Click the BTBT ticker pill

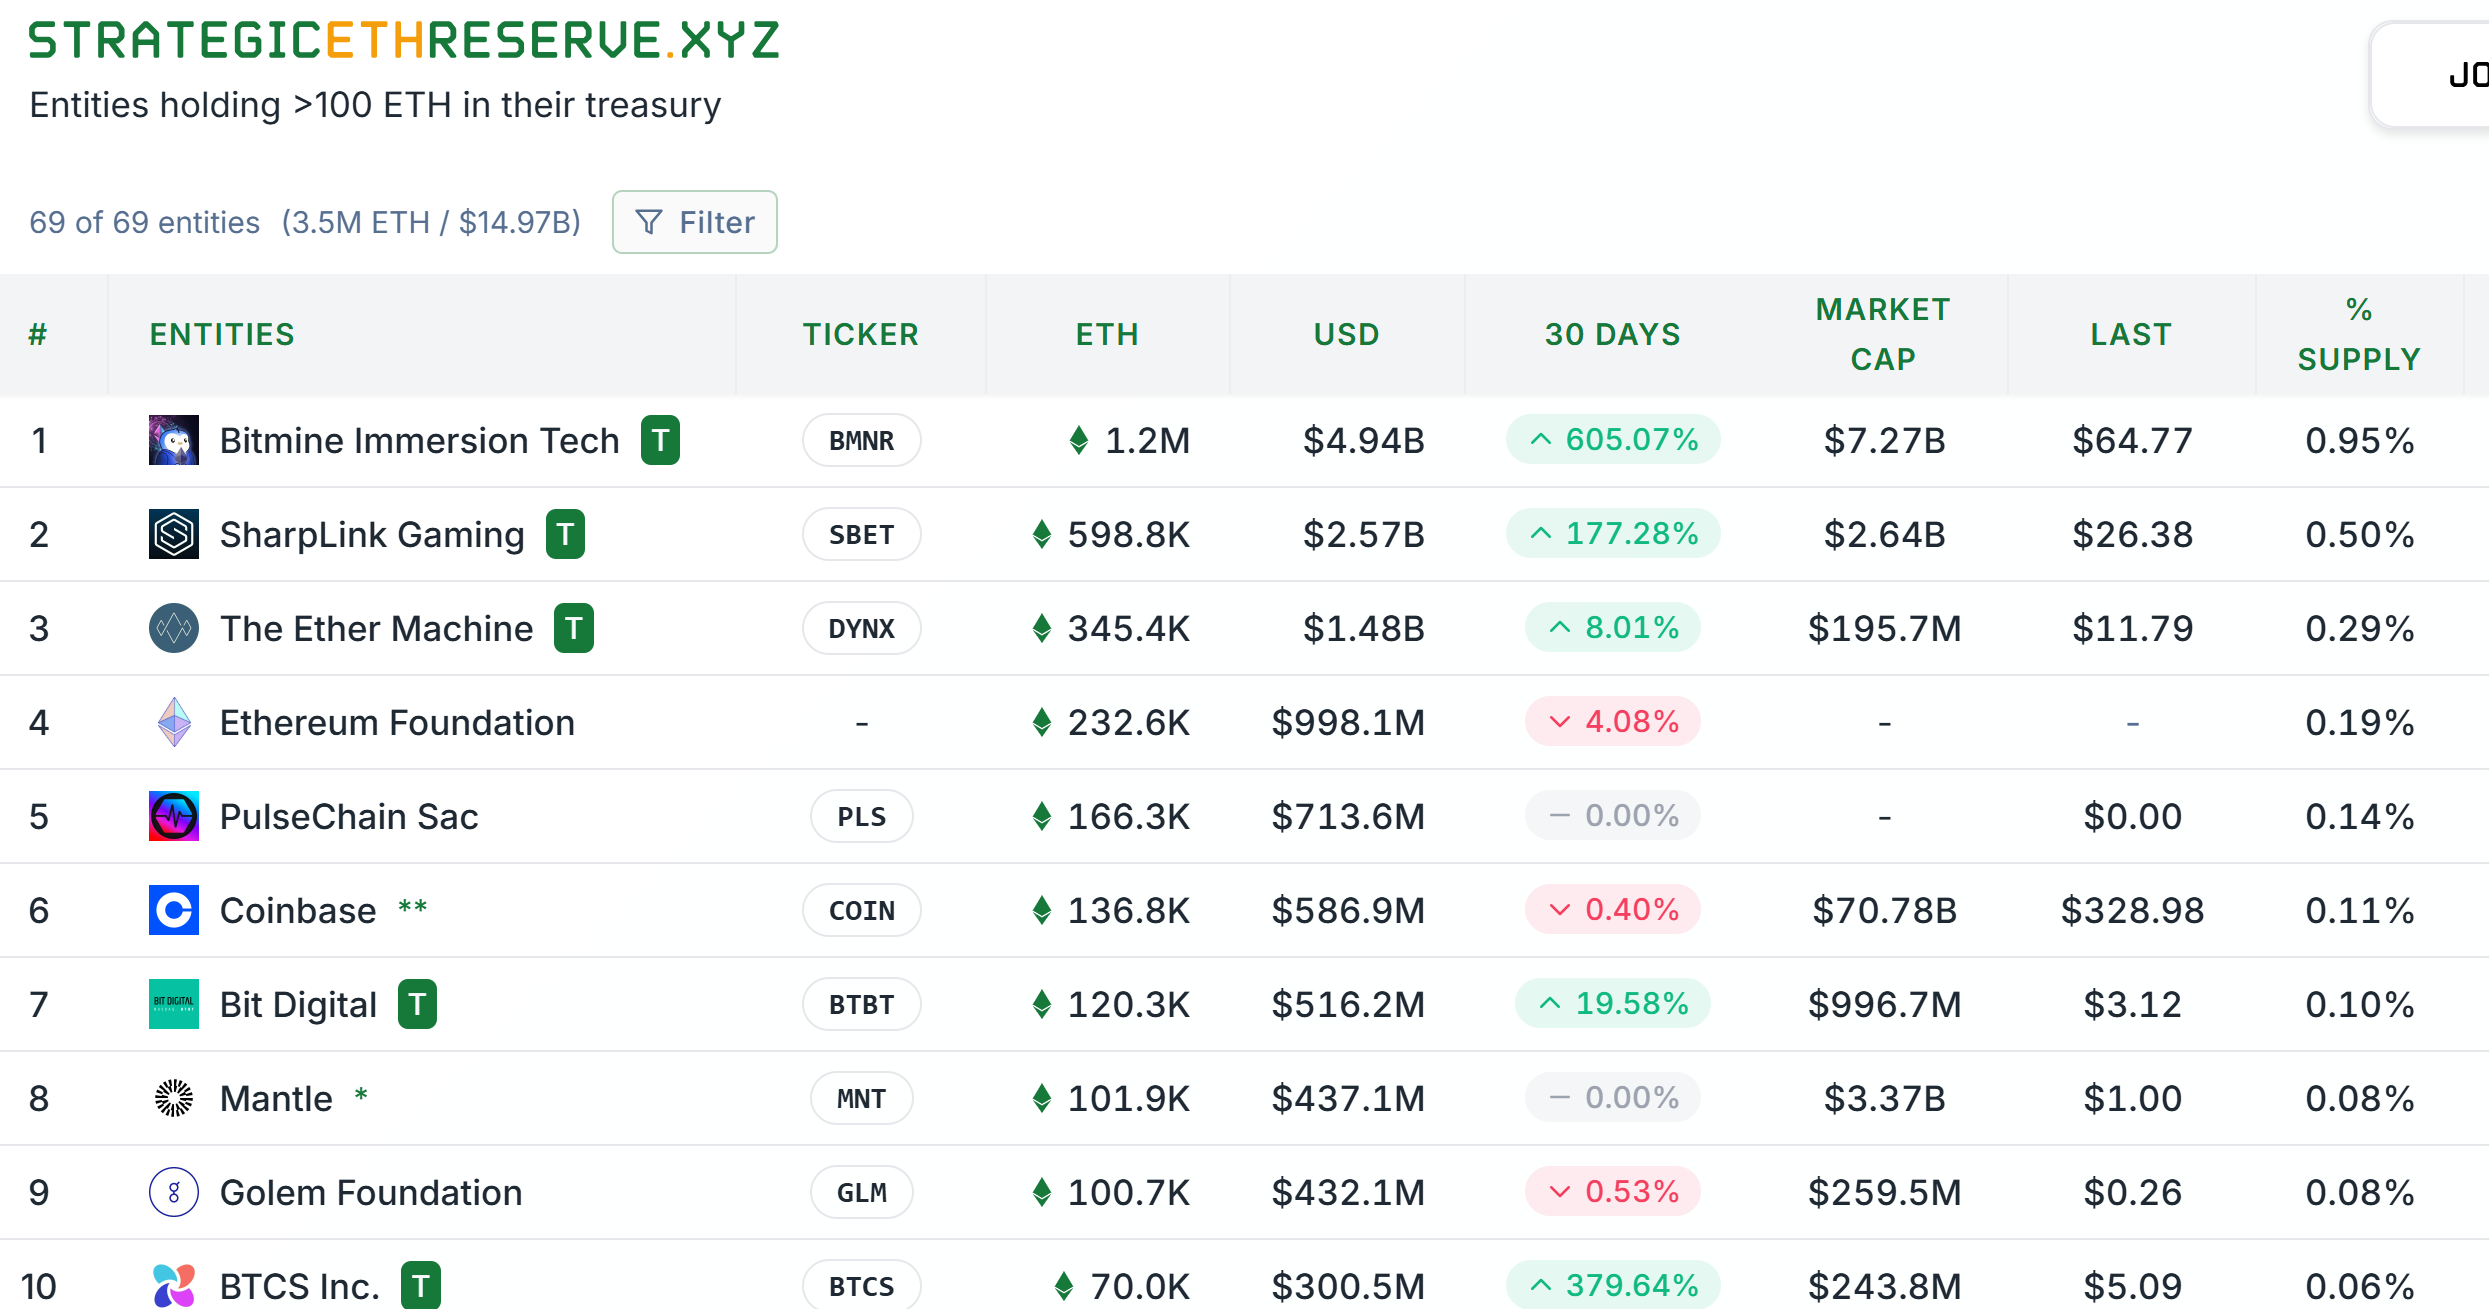[x=861, y=1004]
